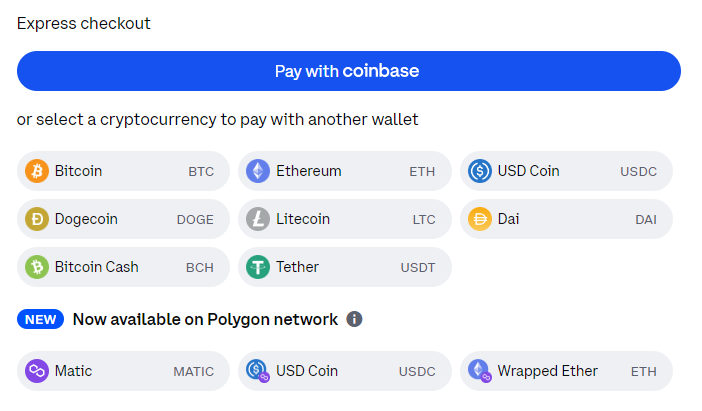Pay with Coinbase express checkout
Viewport: 702px width, 411px height.
pos(348,71)
